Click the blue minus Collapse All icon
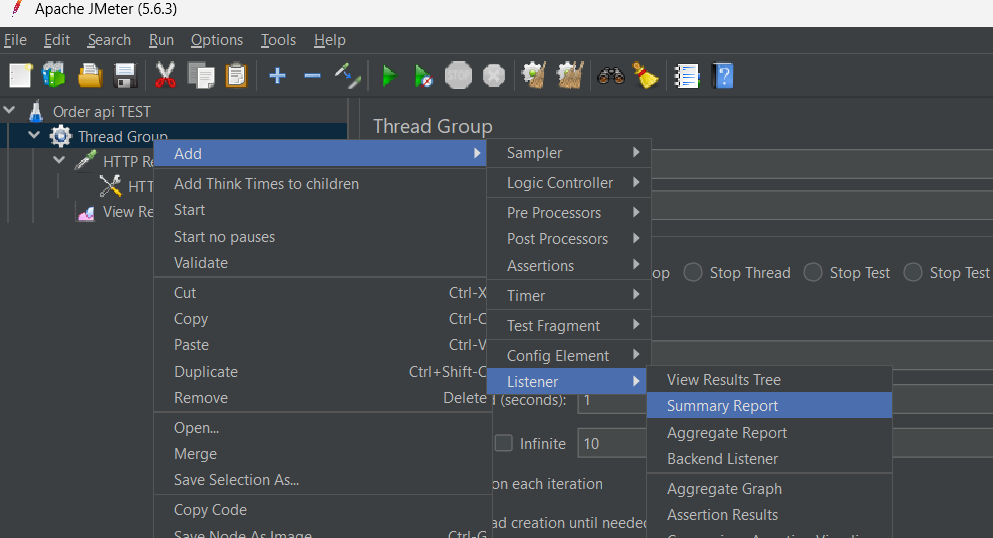This screenshot has width=993, height=538. tap(312, 76)
